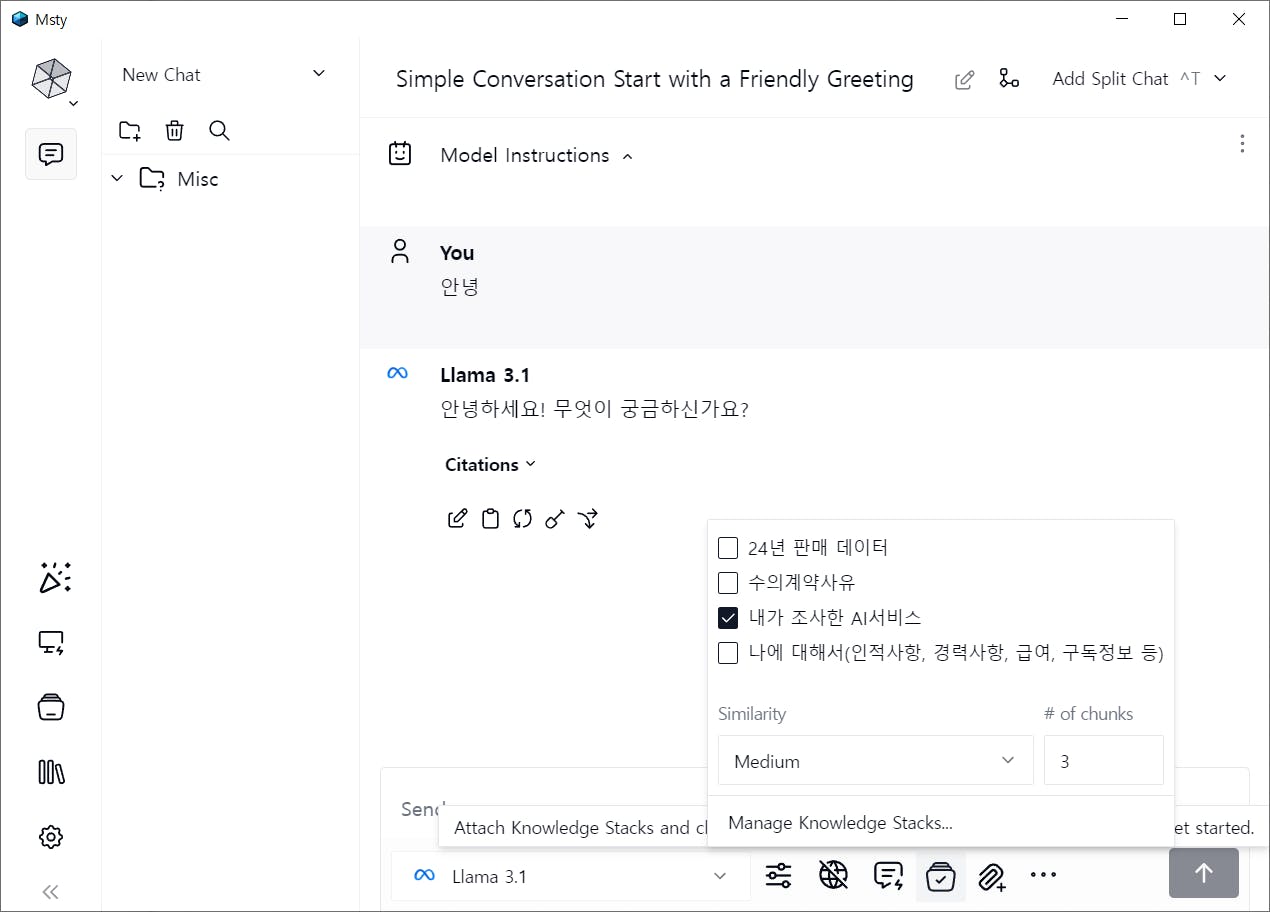Open Knowledge Stacks from left sidebar
The width and height of the screenshot is (1270, 912).
coord(51,707)
